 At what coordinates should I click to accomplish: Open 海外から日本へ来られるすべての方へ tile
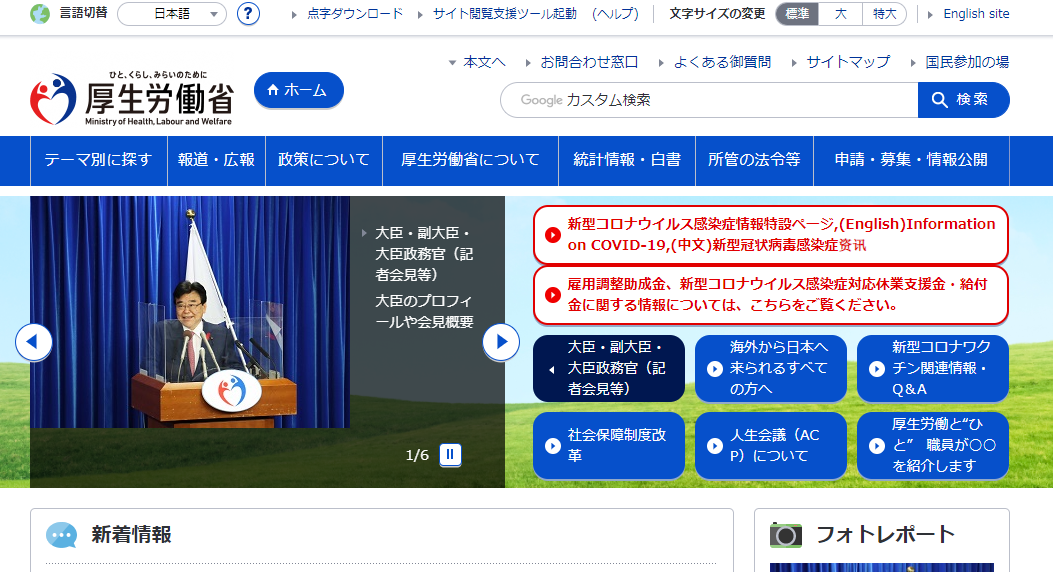click(x=771, y=368)
